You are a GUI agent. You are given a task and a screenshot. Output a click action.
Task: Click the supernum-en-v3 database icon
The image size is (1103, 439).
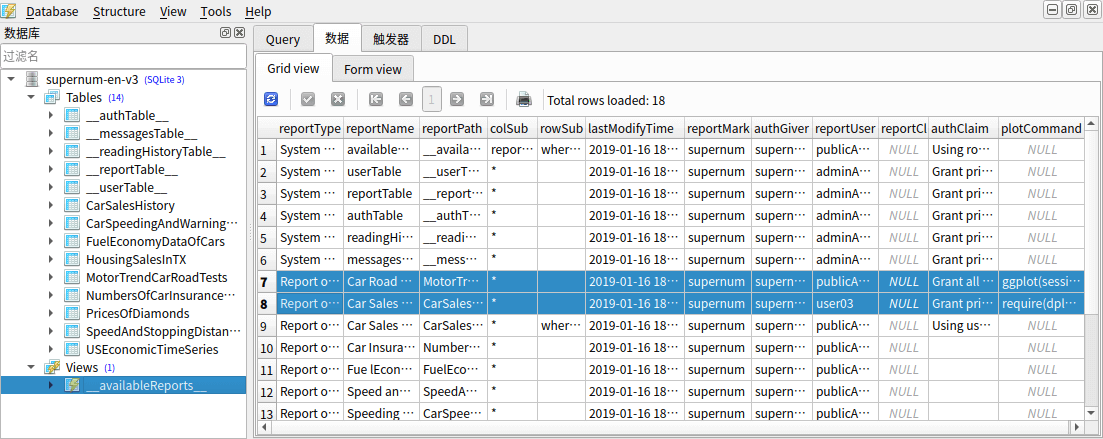[31, 79]
